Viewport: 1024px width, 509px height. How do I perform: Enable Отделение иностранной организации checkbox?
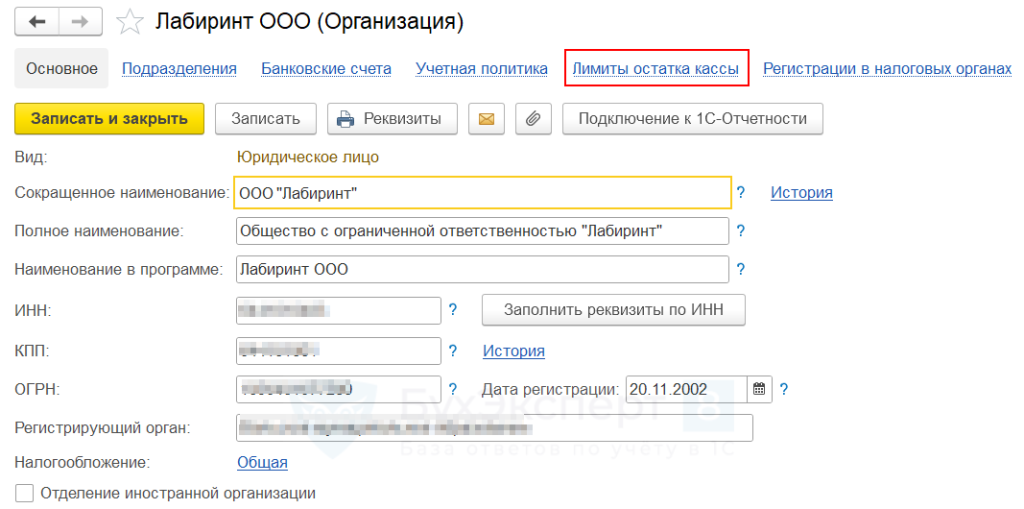pyautogui.click(x=25, y=493)
